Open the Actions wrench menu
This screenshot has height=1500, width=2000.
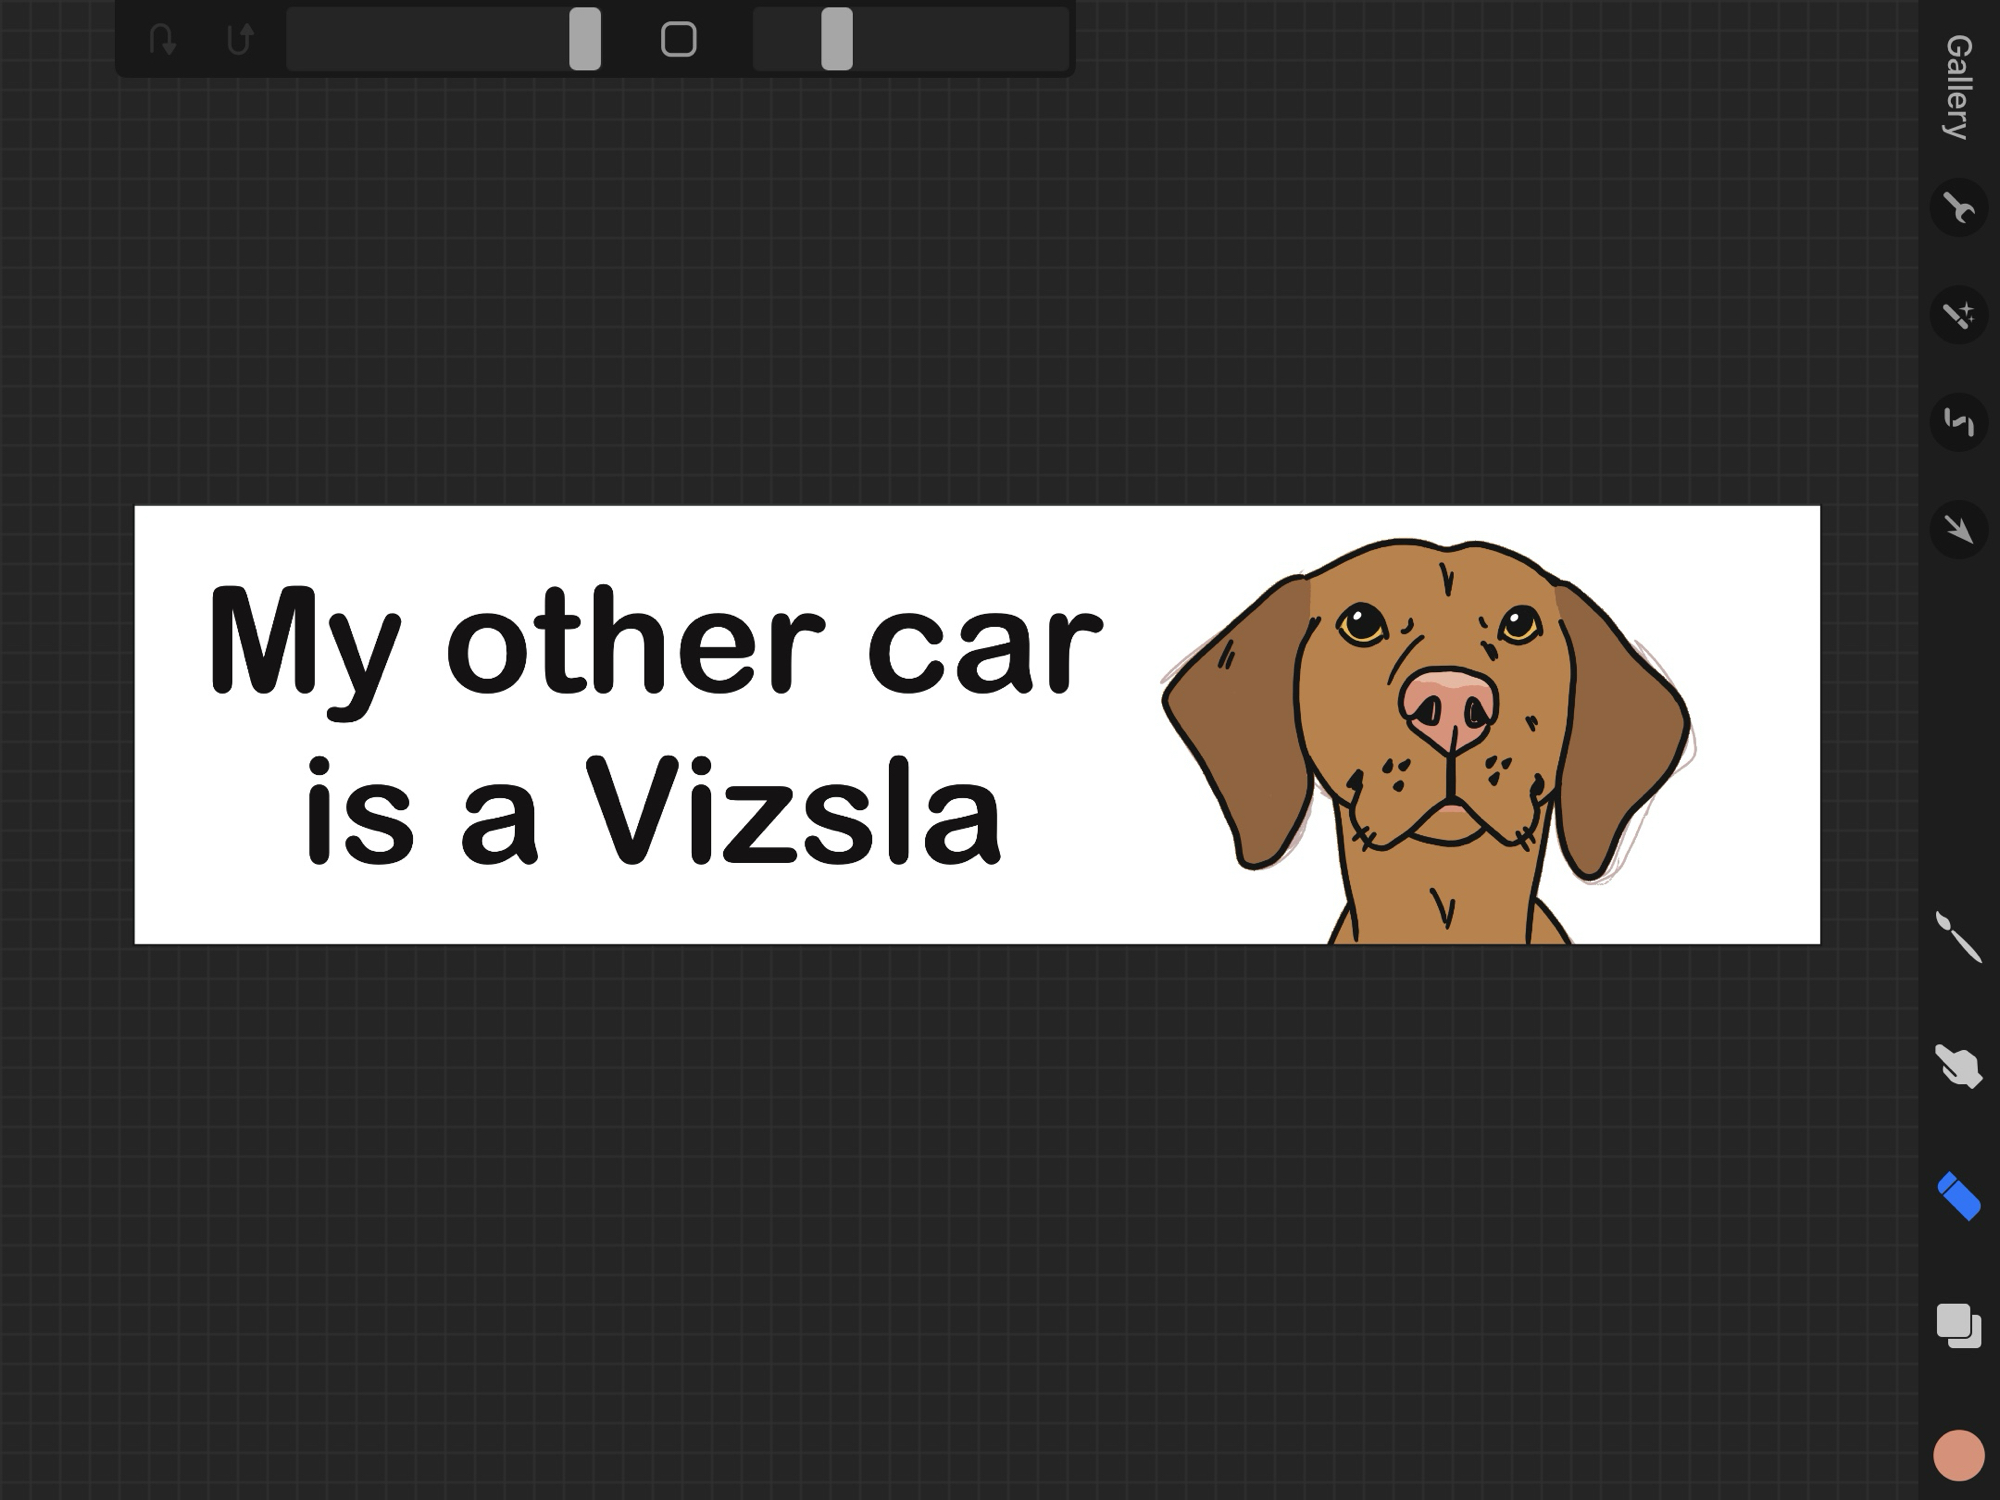[1958, 208]
